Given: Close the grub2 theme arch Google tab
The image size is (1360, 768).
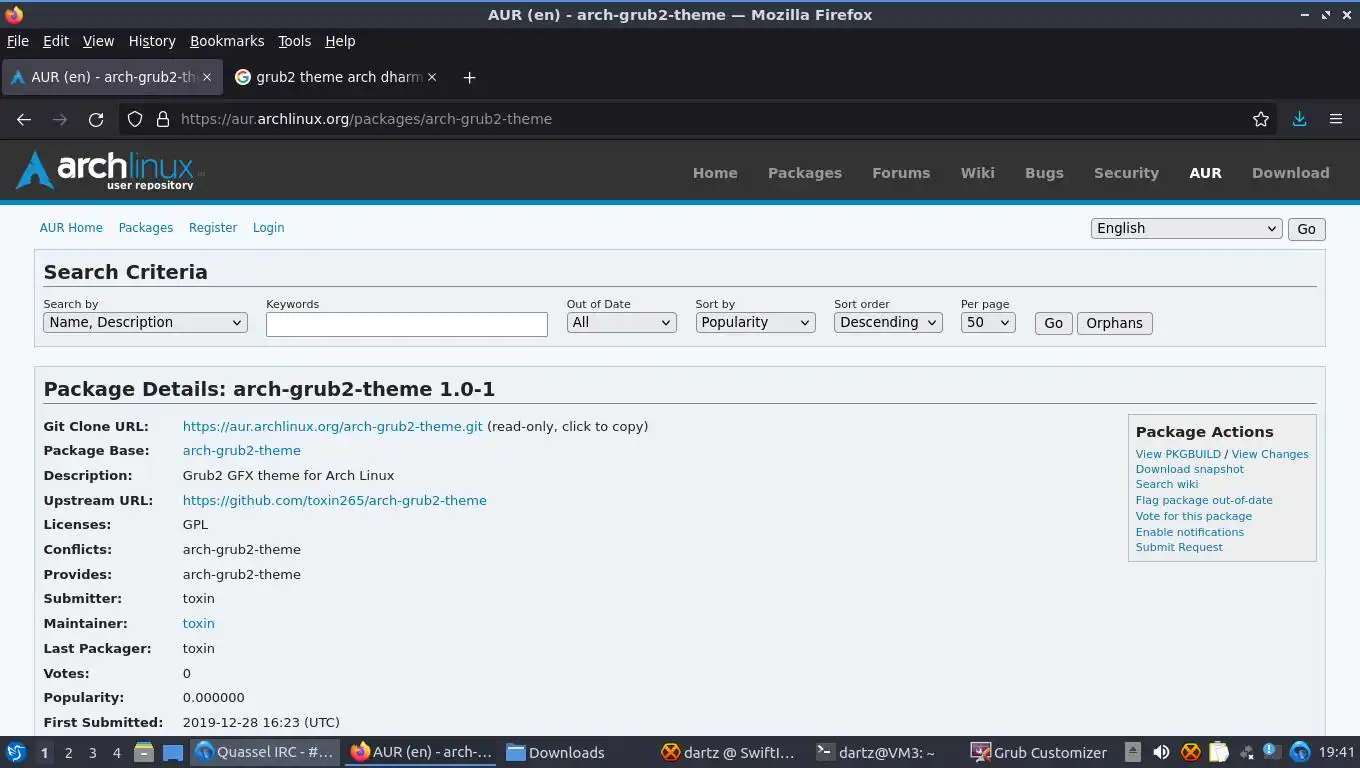Looking at the screenshot, I should pyautogui.click(x=432, y=77).
